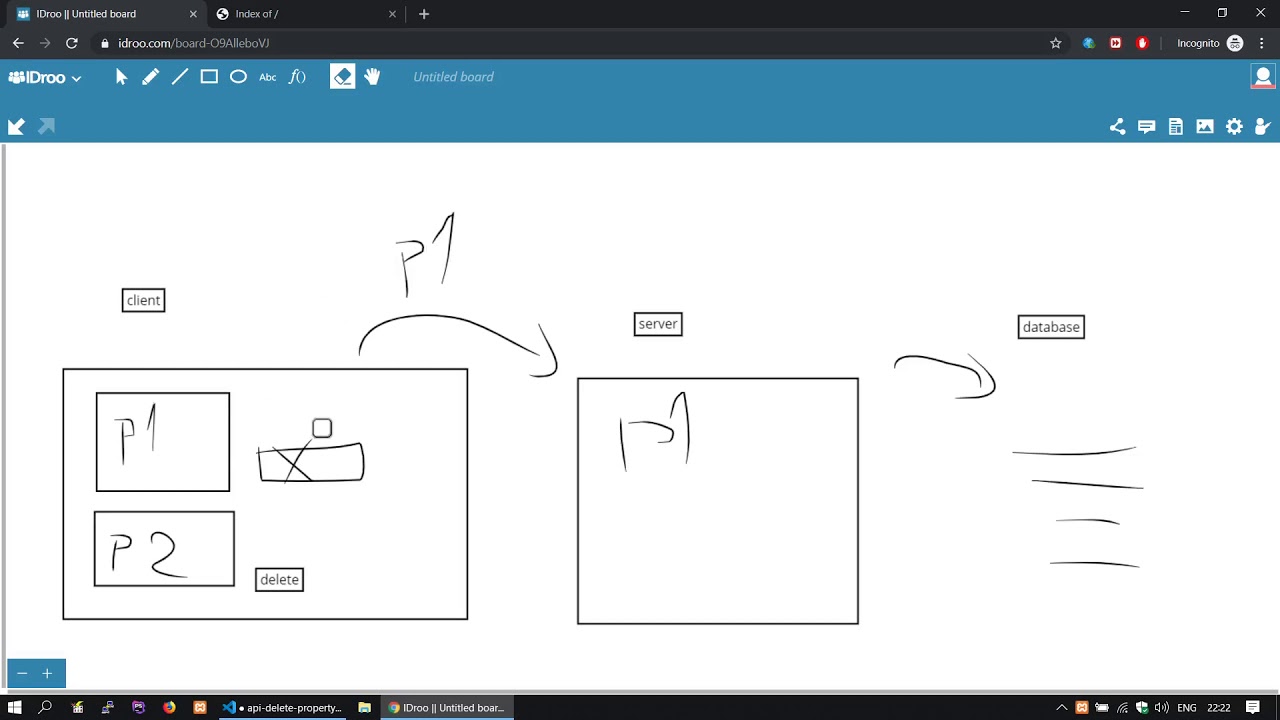
Task: Select the eraser tool
Action: tap(343, 77)
